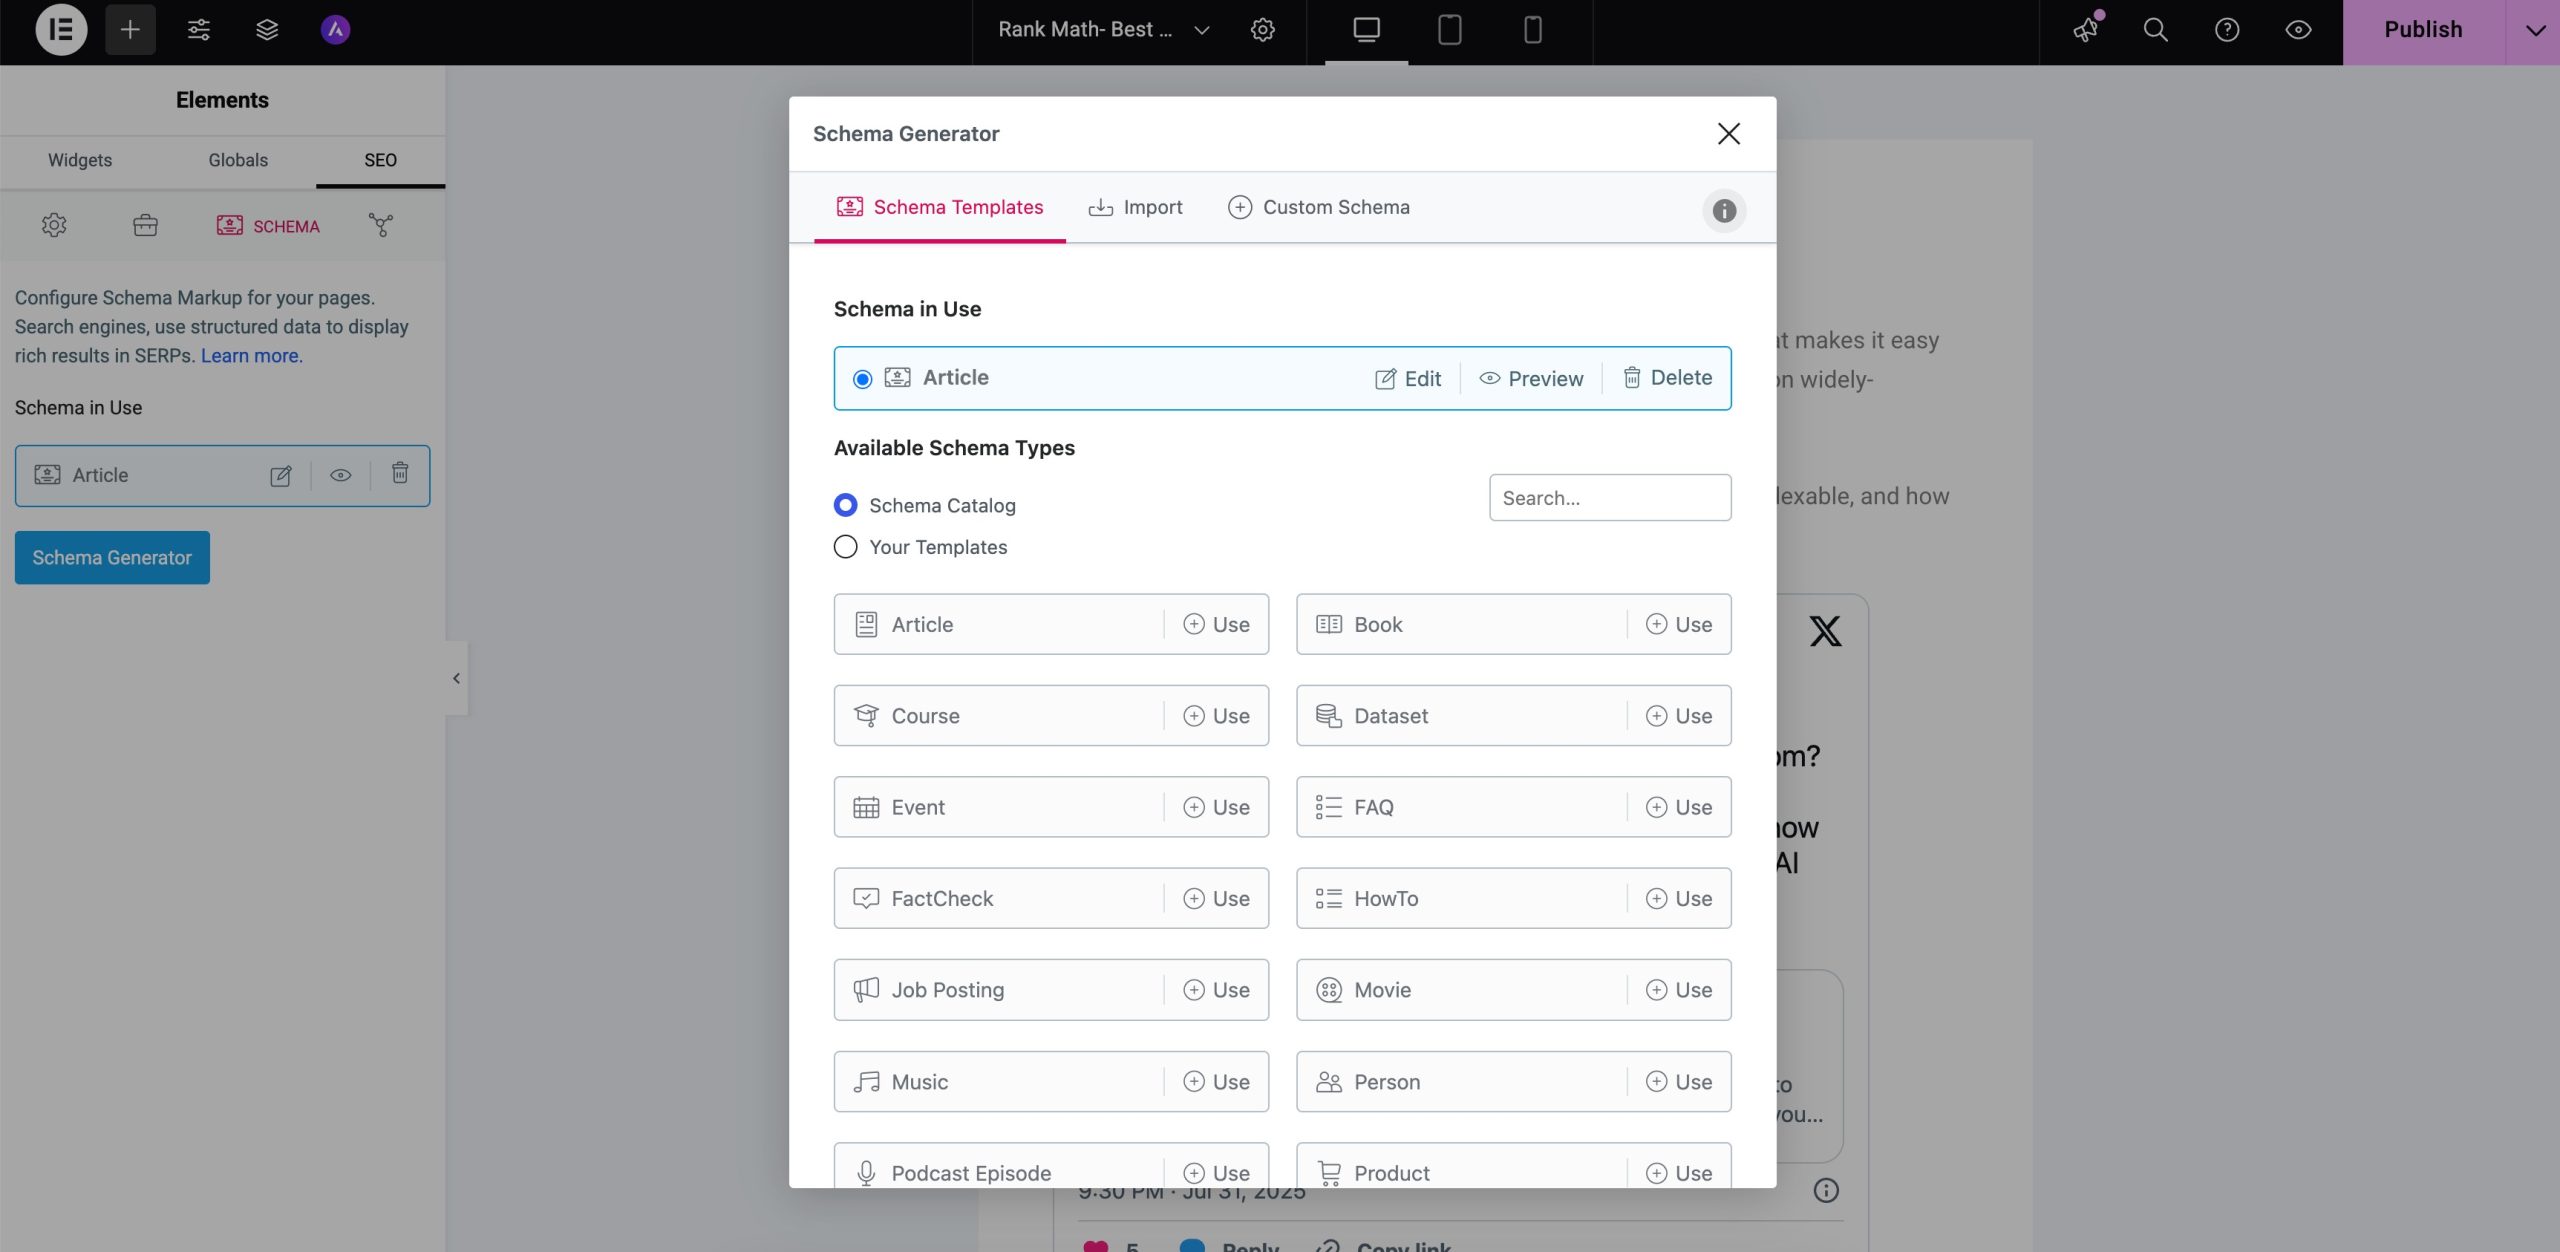Click Use for FAQ schema
This screenshot has height=1252, width=2560.
[1679, 807]
